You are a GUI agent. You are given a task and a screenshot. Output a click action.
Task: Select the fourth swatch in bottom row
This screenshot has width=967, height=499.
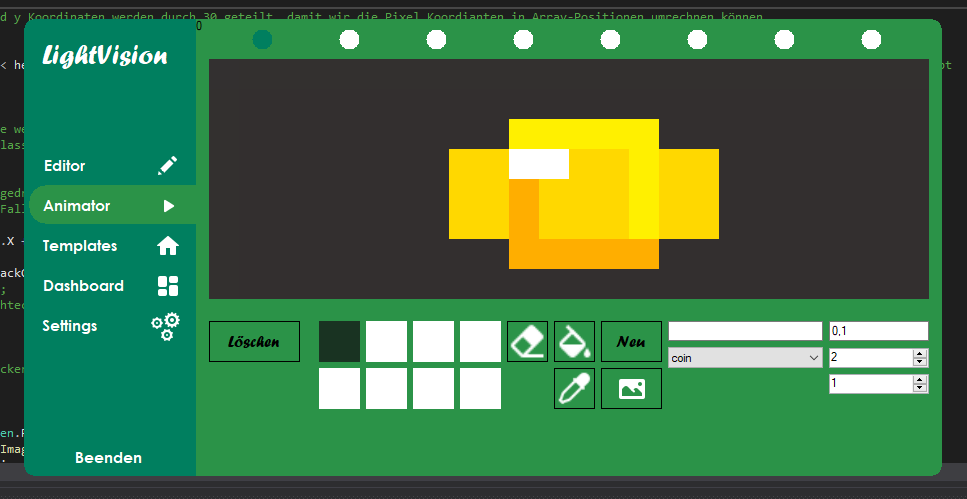click(x=480, y=389)
